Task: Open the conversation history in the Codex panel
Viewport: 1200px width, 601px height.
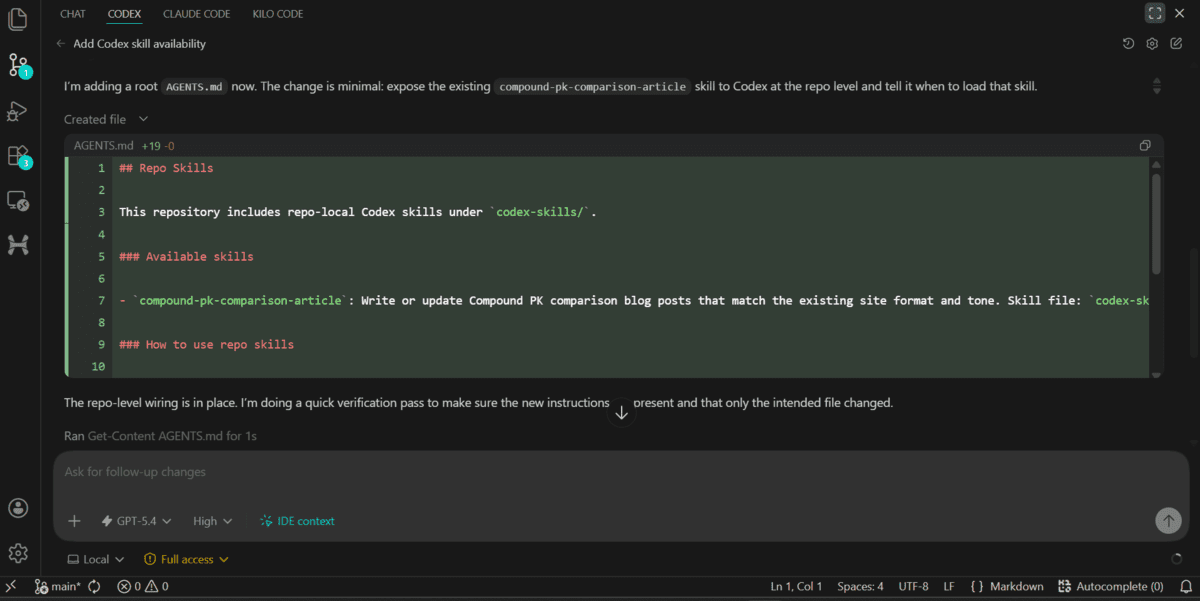Action: [1128, 43]
